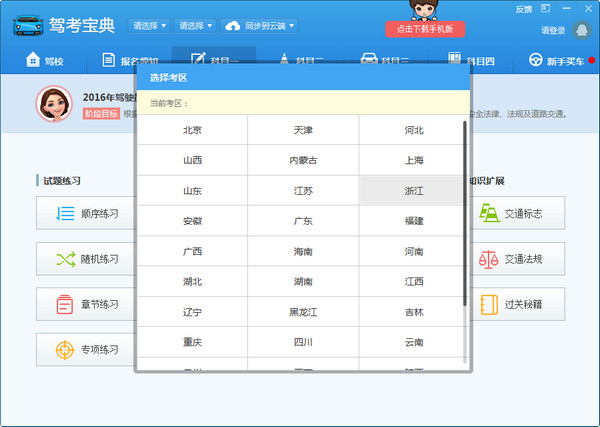Viewport: 600px width, 427px height.
Task: Click the red 点击下载手机版 button
Action: 425,29
